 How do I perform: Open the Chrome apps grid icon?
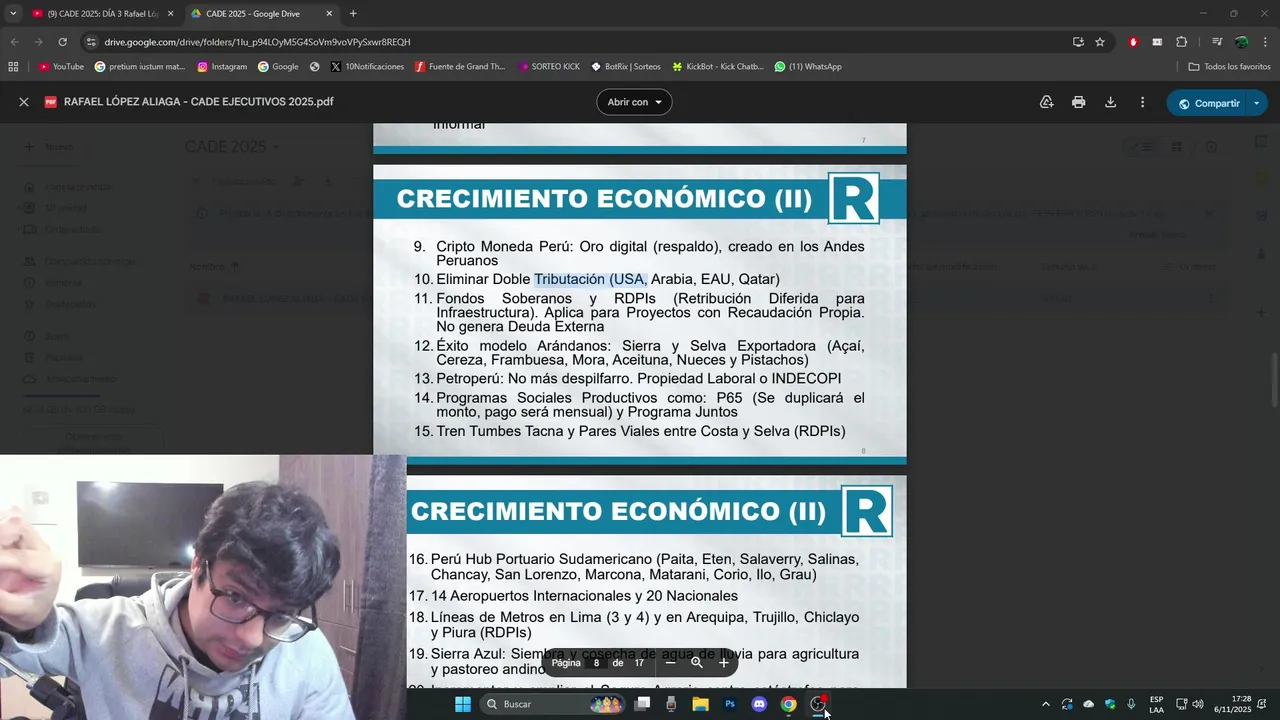[x=13, y=67]
